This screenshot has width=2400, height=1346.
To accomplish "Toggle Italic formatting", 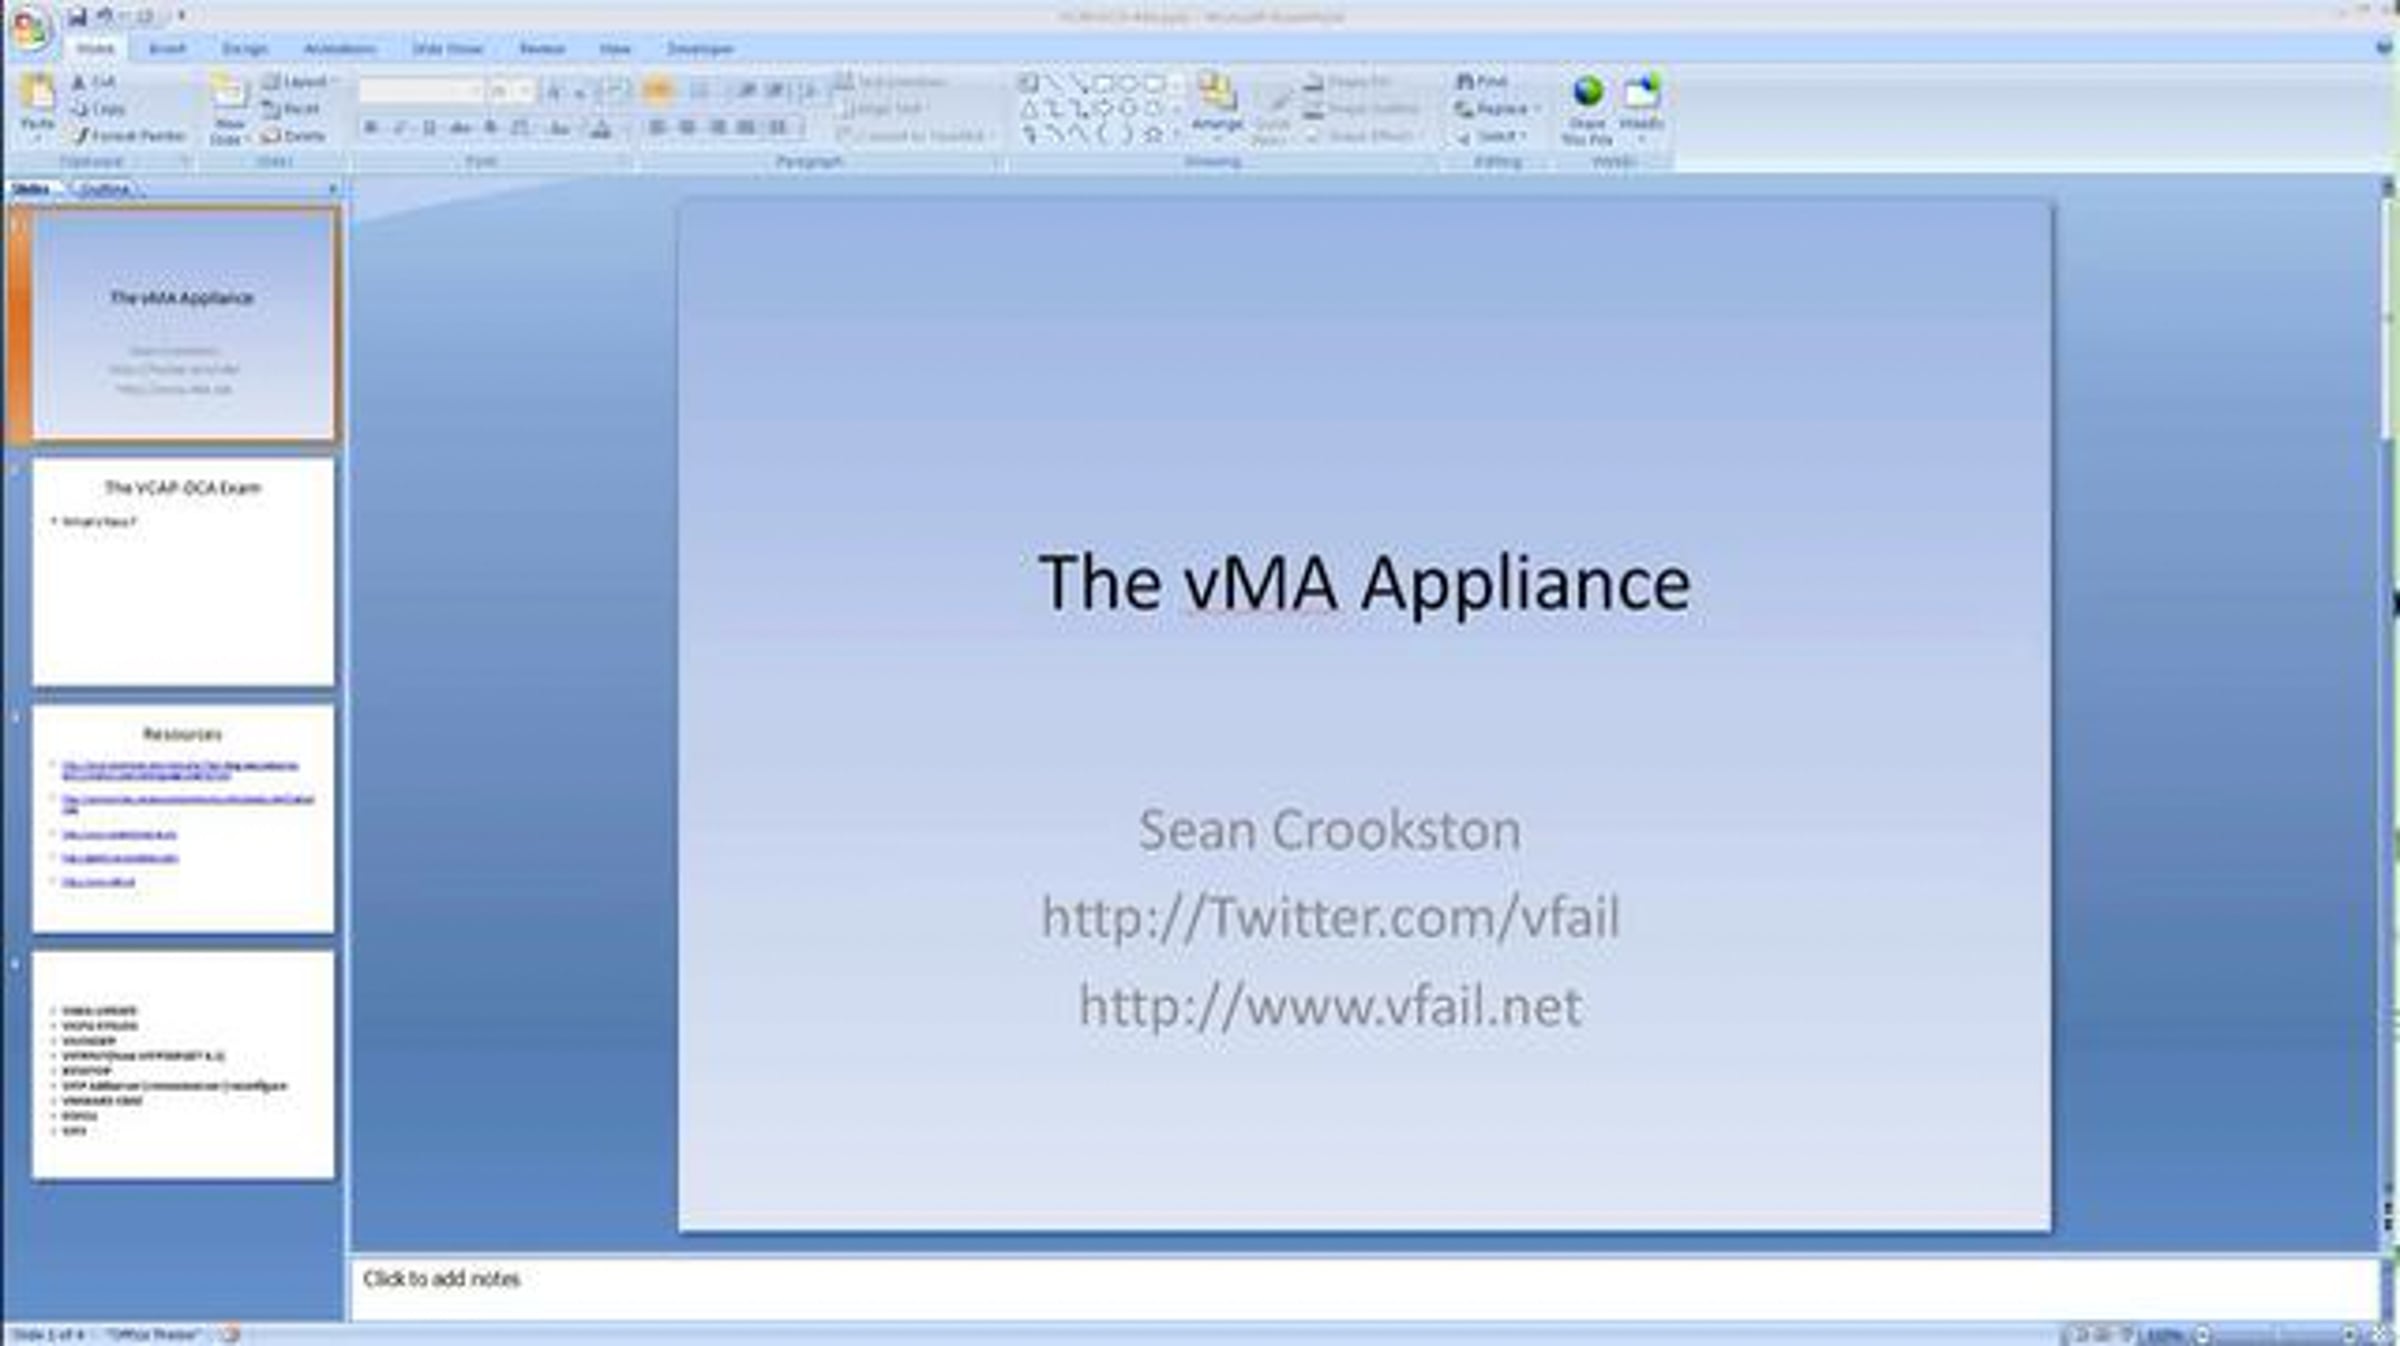I will (400, 128).
